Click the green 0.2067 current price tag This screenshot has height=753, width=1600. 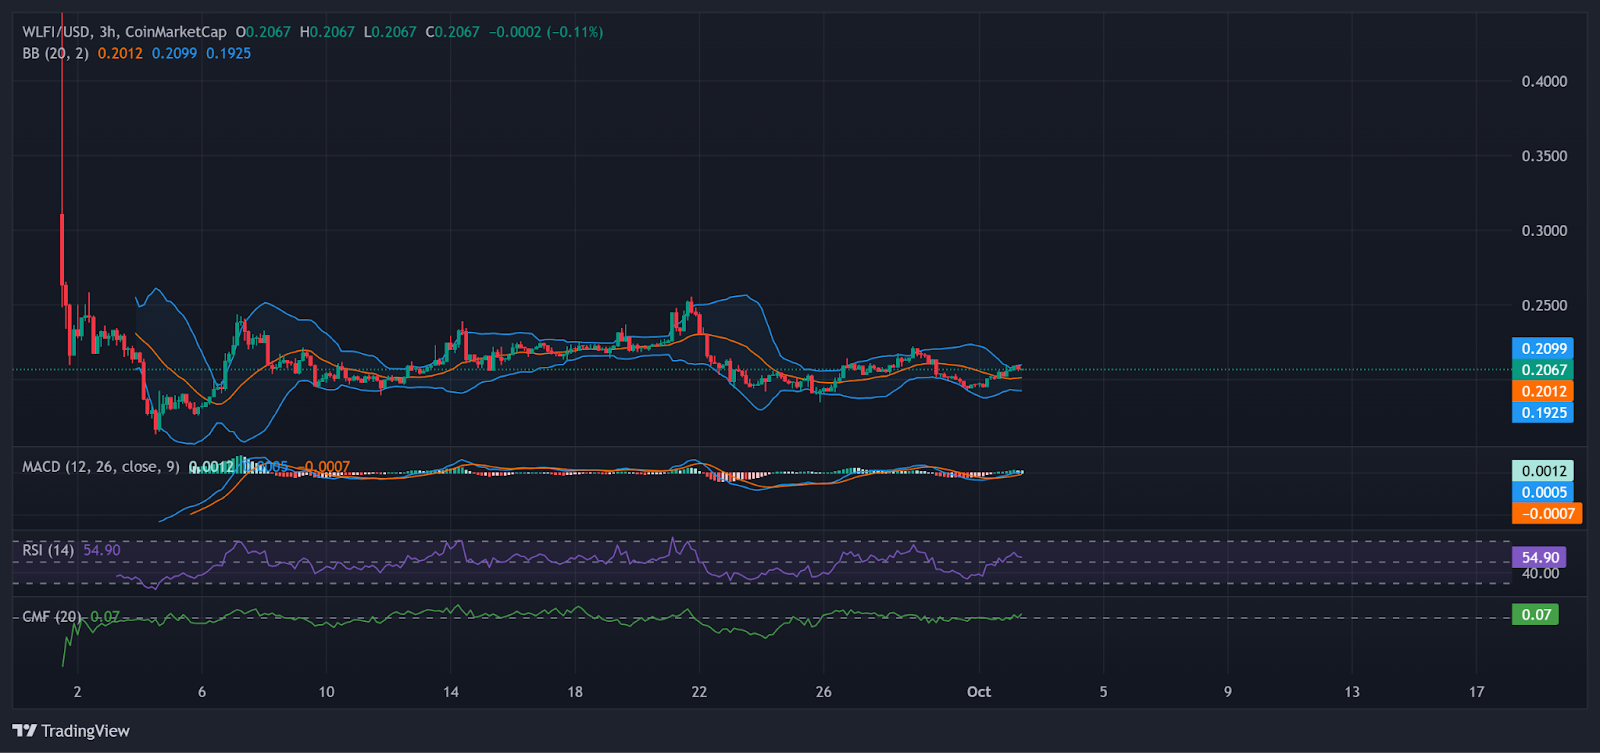(x=1543, y=370)
